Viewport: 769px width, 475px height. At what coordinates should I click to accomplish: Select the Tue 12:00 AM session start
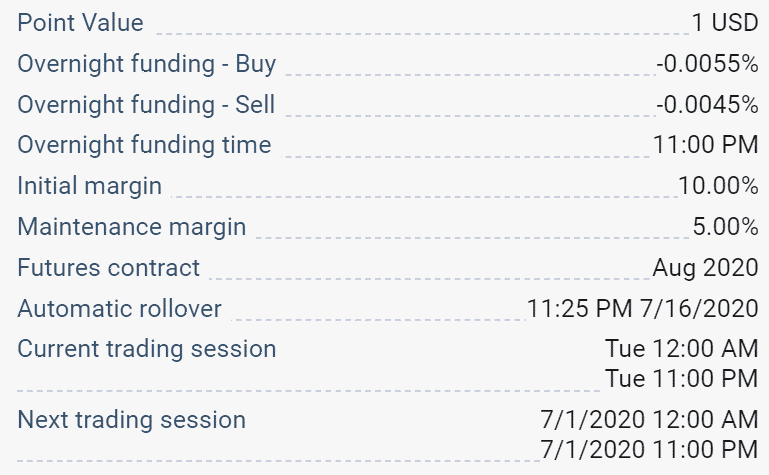(x=682, y=349)
